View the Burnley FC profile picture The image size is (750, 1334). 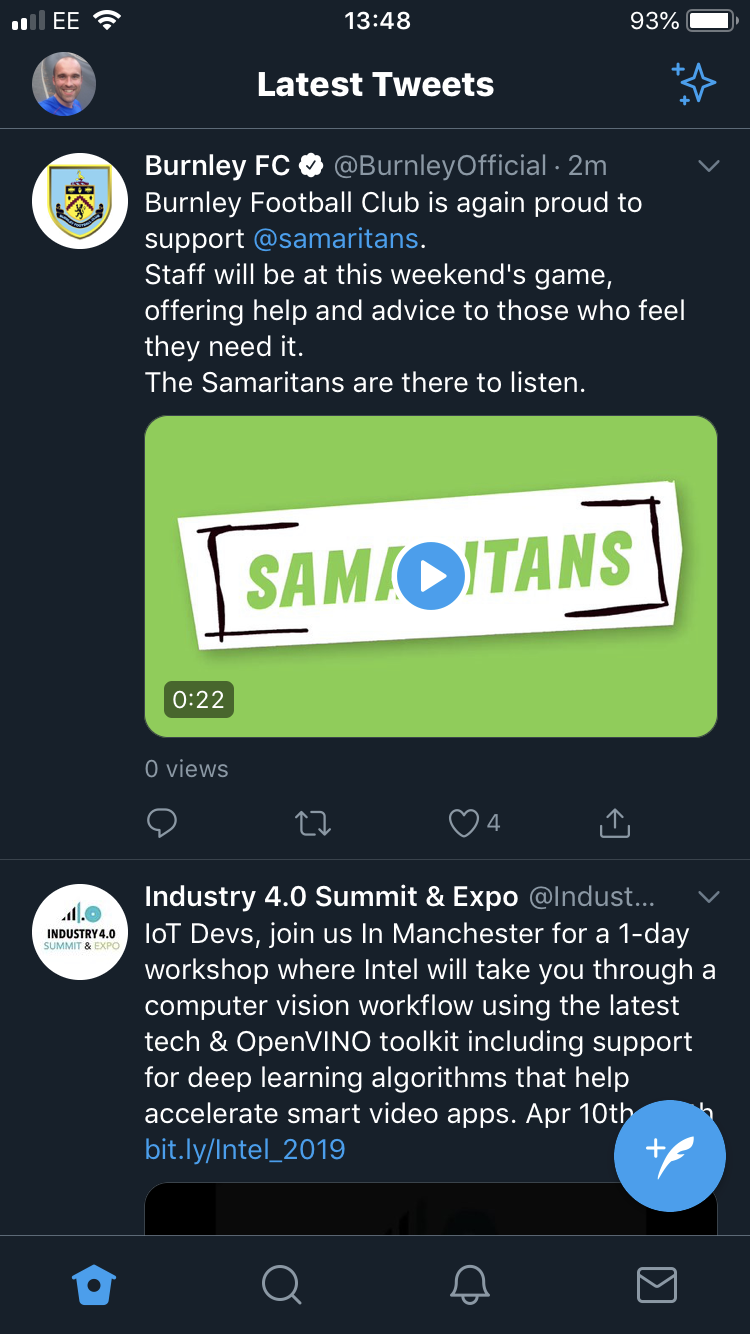(x=80, y=201)
